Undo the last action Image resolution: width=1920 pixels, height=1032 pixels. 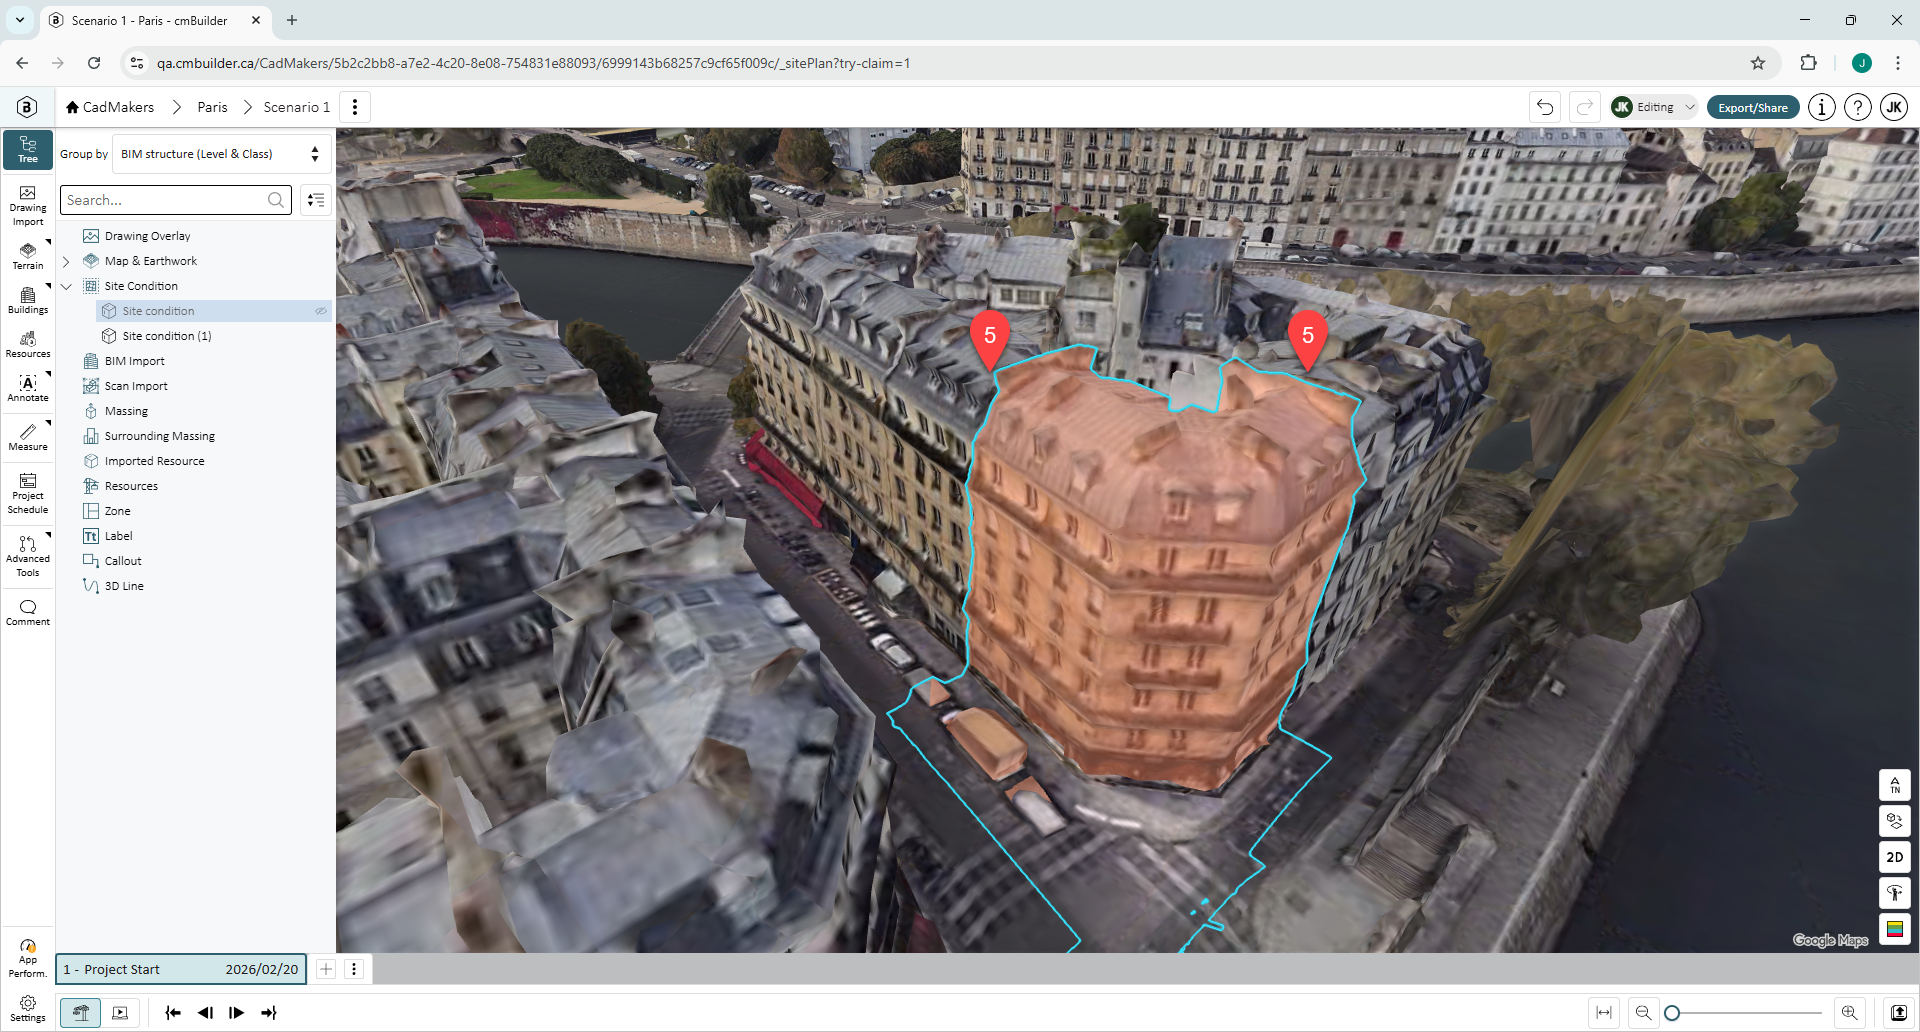[x=1545, y=107]
